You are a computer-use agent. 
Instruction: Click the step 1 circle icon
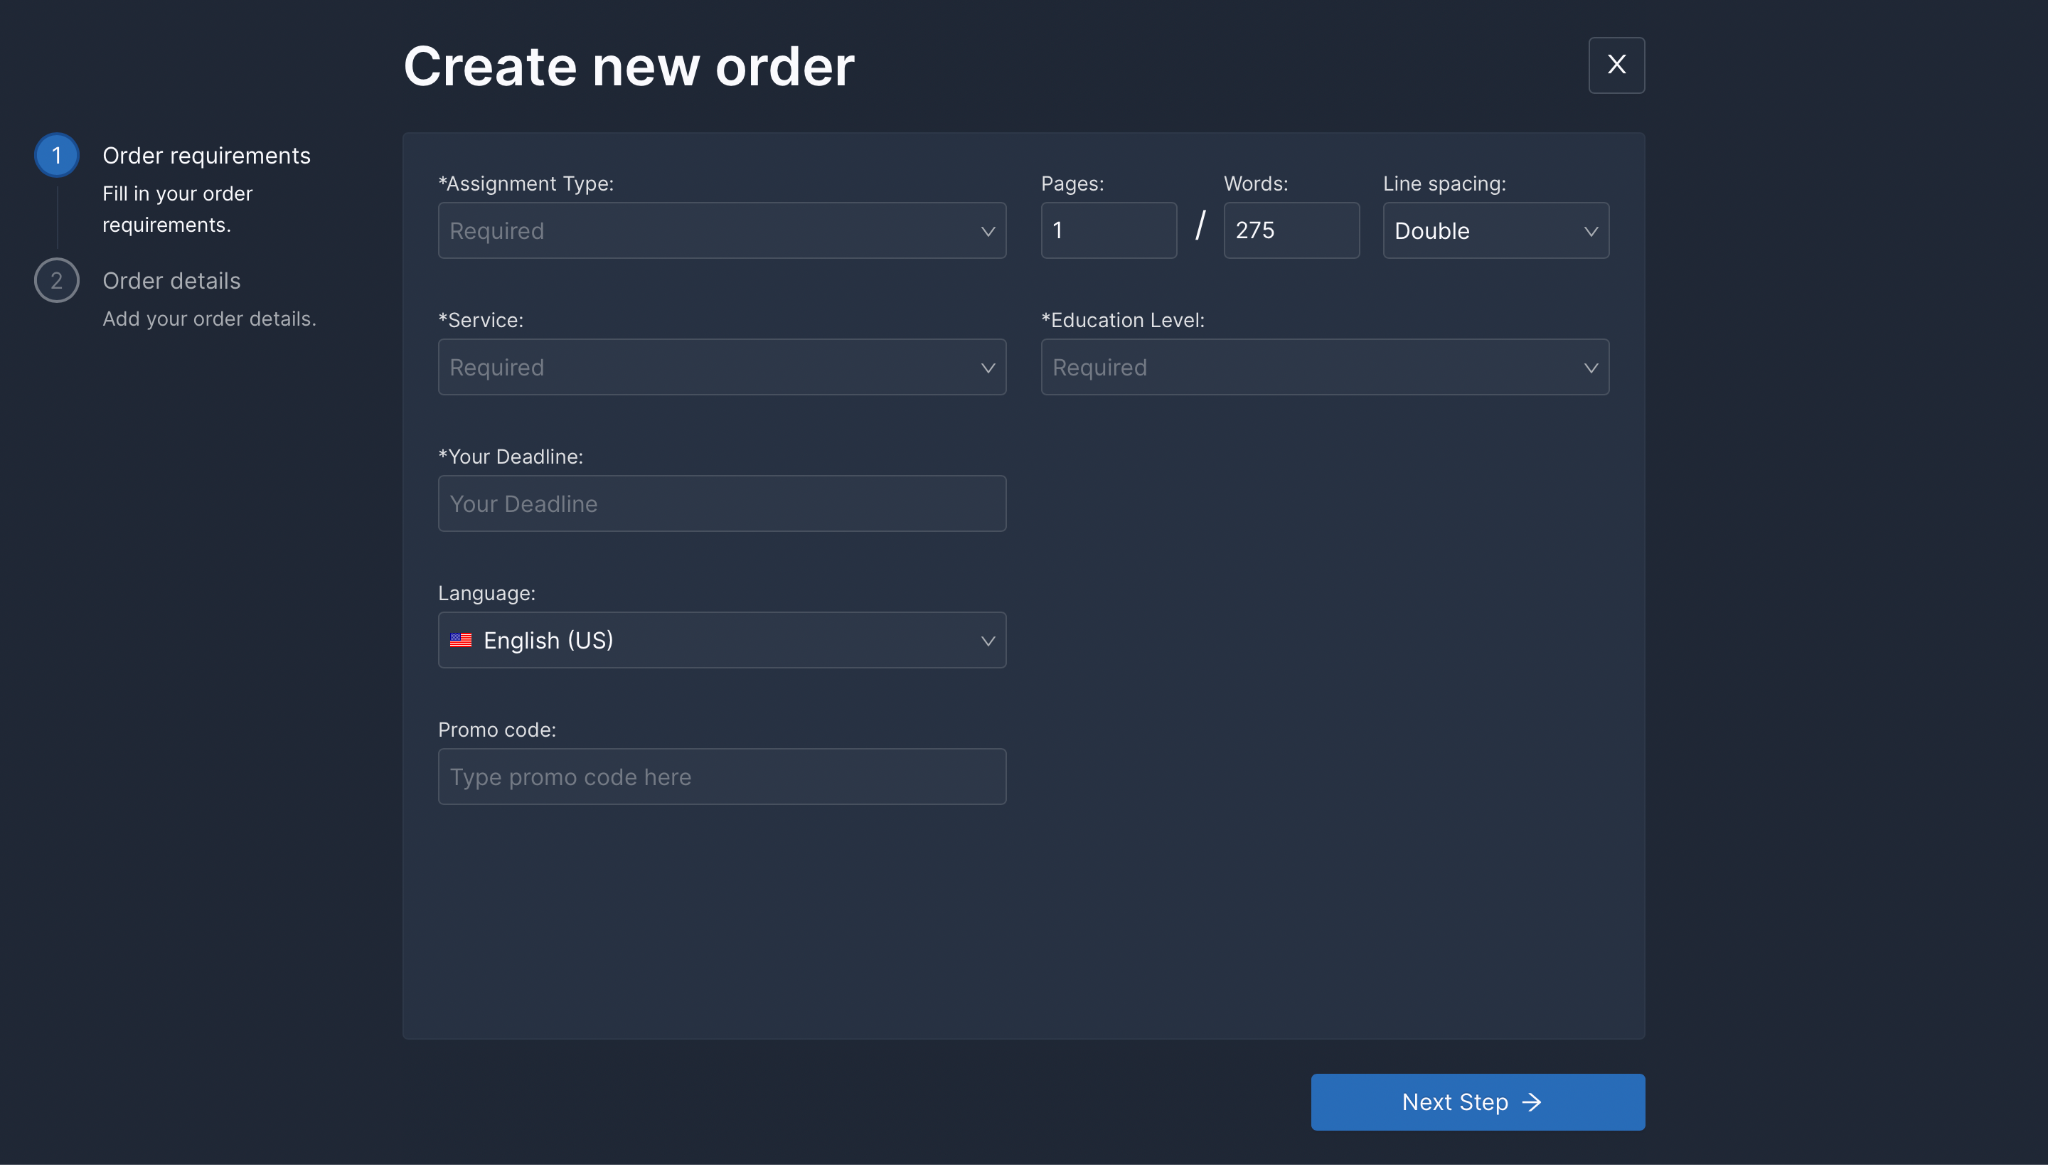[x=57, y=156]
